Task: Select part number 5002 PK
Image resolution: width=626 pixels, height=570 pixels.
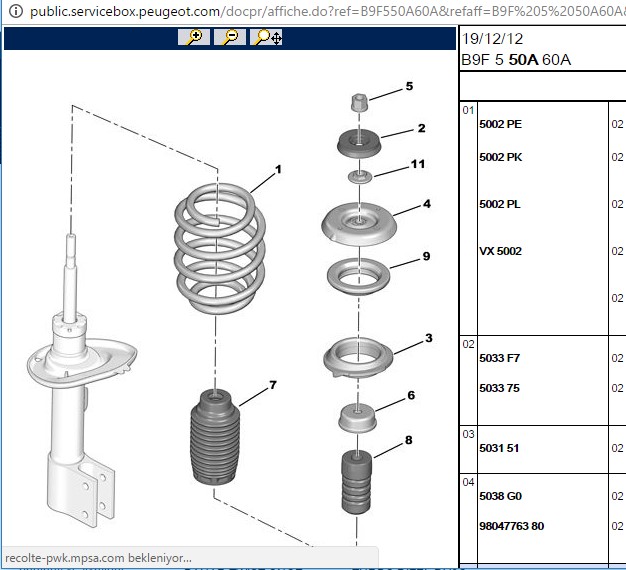Action: click(x=501, y=157)
